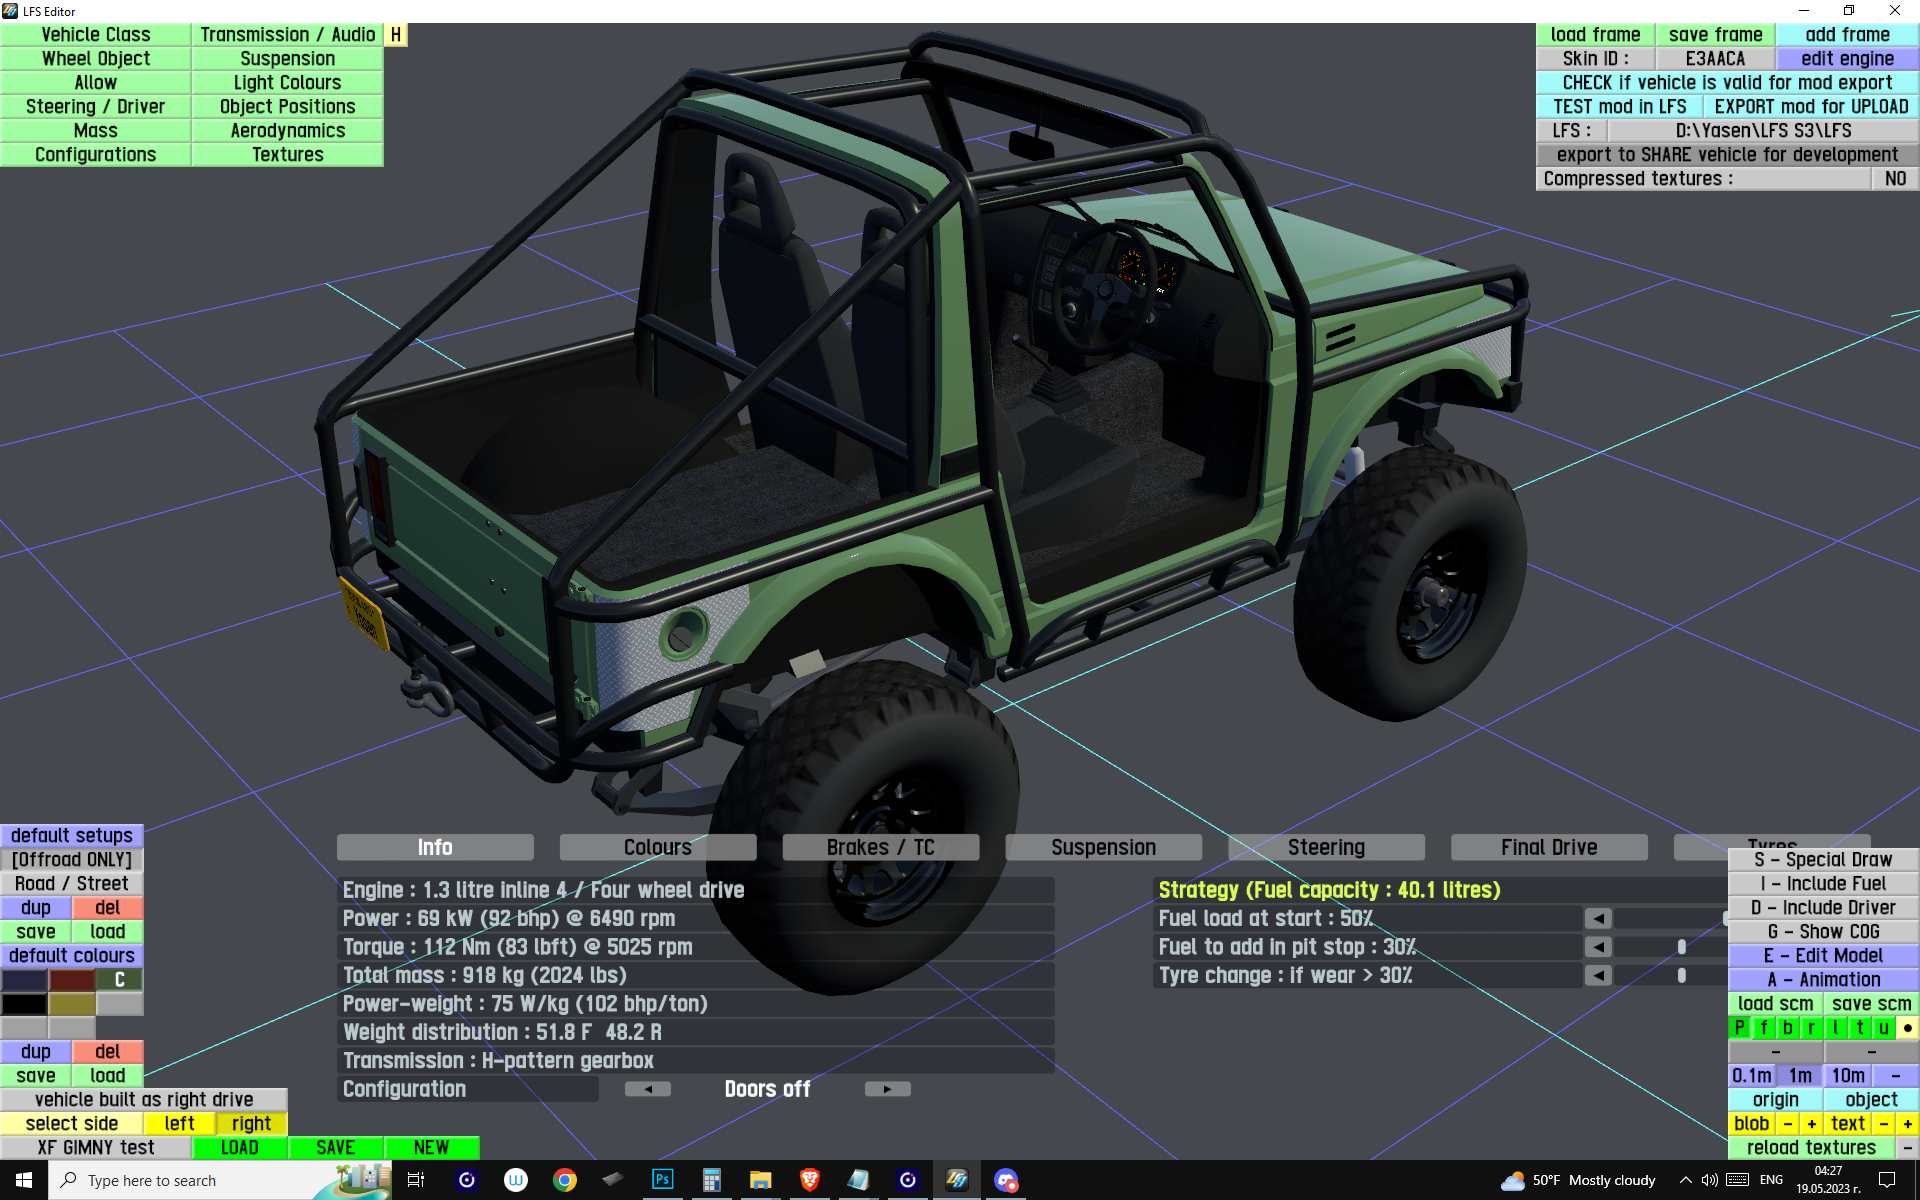Switch to the Final Drive tab
Viewport: 1920px width, 1200px height.
[x=1548, y=848]
